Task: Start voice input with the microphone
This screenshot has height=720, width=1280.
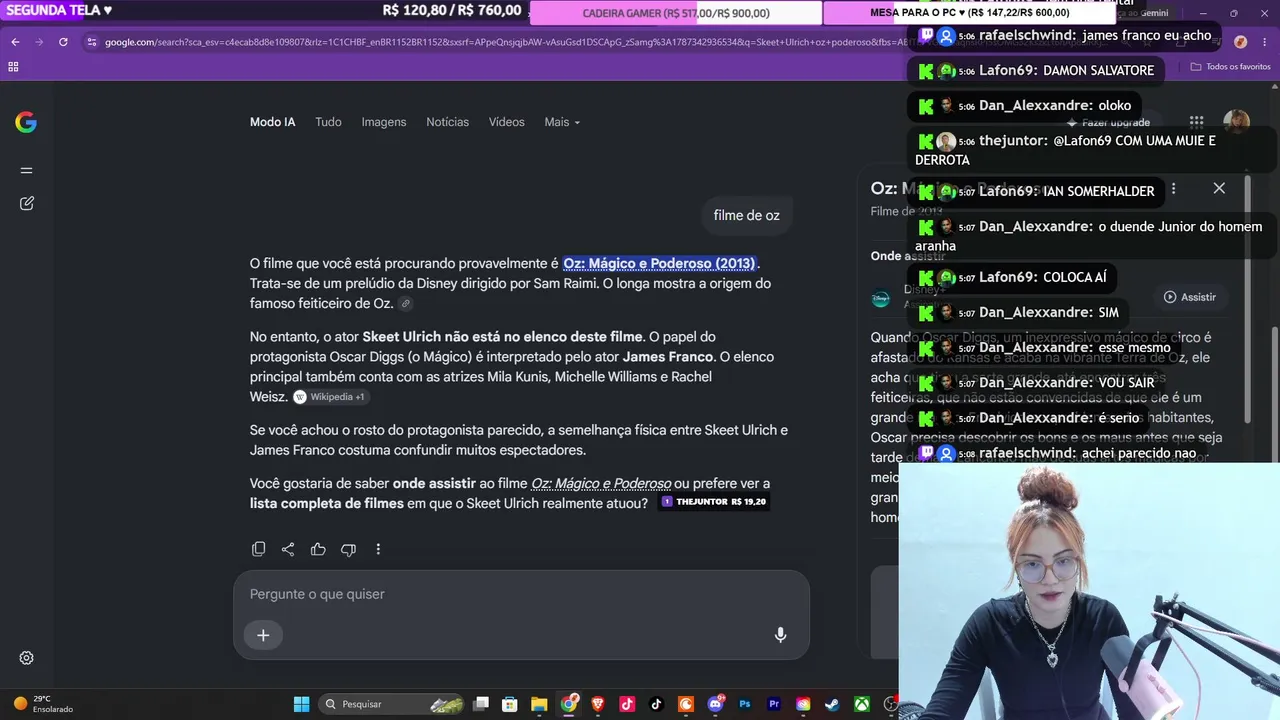Action: (x=780, y=635)
